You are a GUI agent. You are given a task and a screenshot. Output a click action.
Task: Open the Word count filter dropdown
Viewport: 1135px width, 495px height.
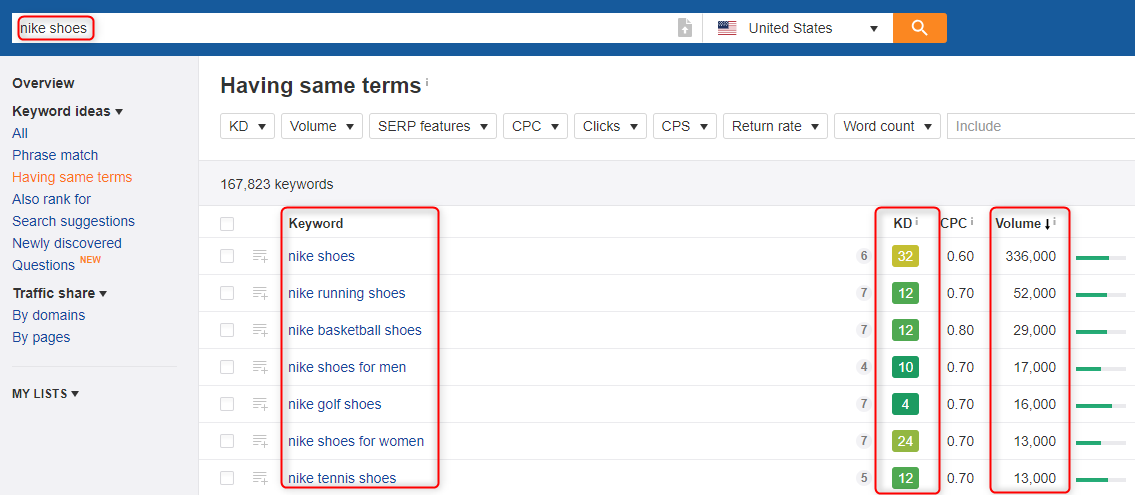(x=887, y=126)
